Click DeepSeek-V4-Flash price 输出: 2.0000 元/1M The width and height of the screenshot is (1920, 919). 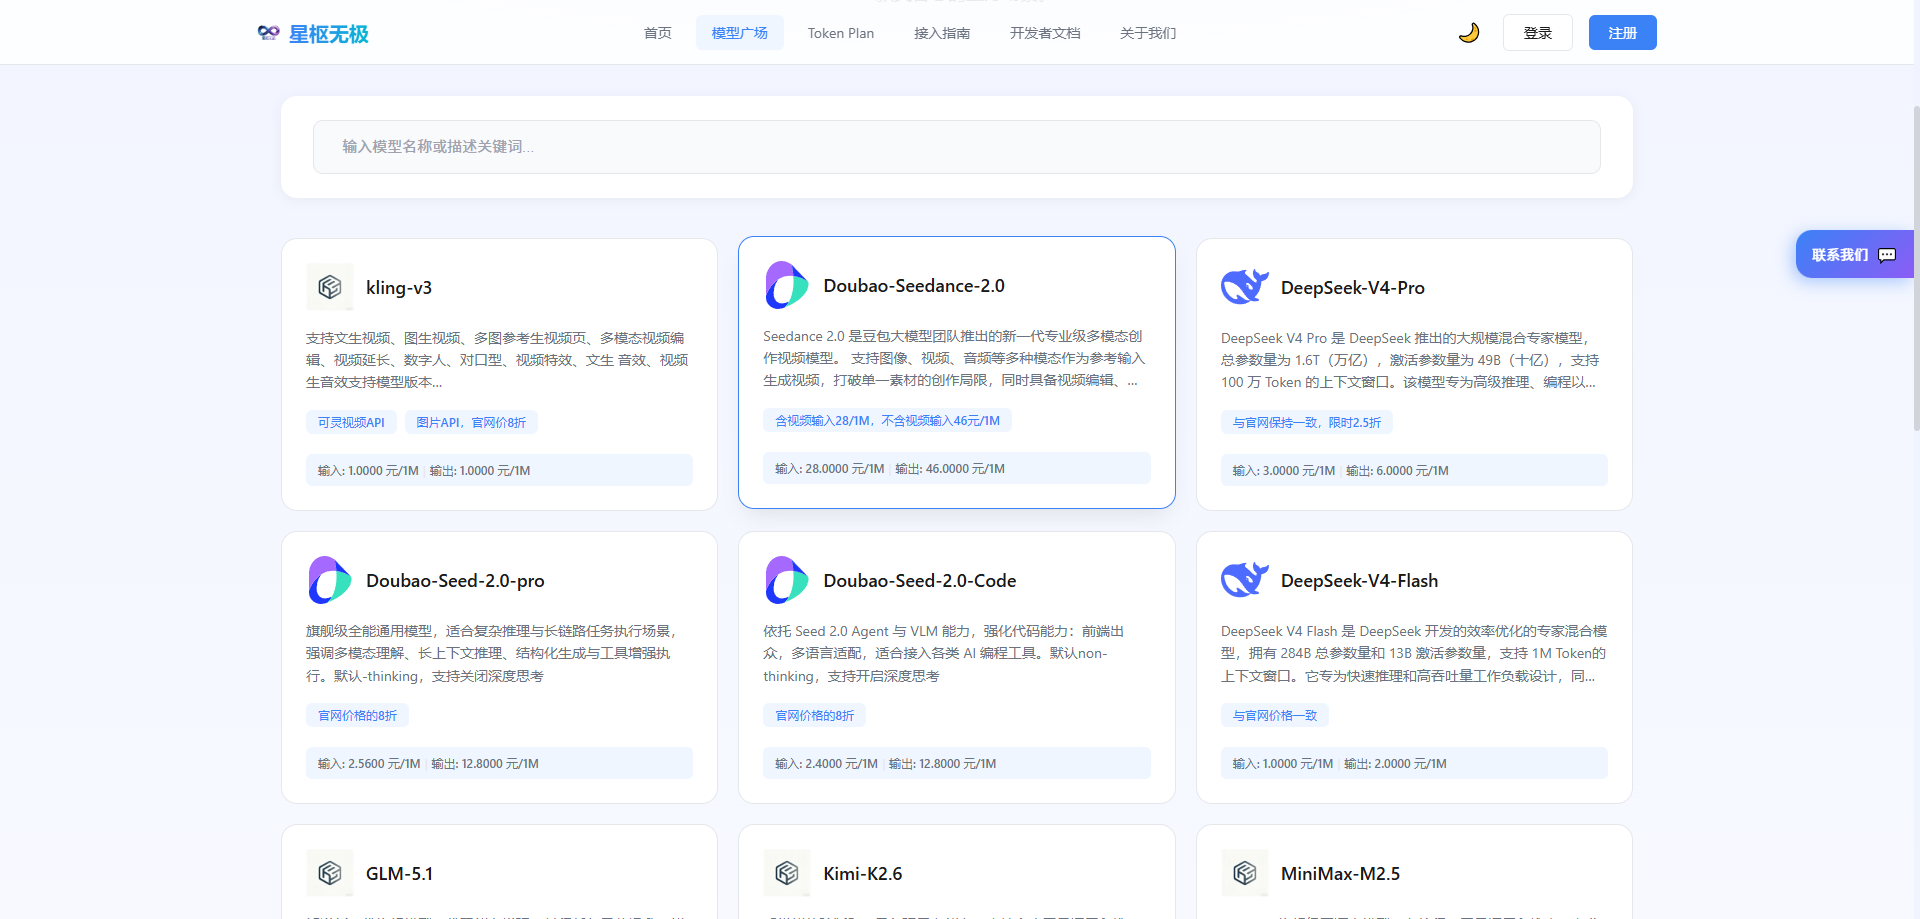[1395, 763]
